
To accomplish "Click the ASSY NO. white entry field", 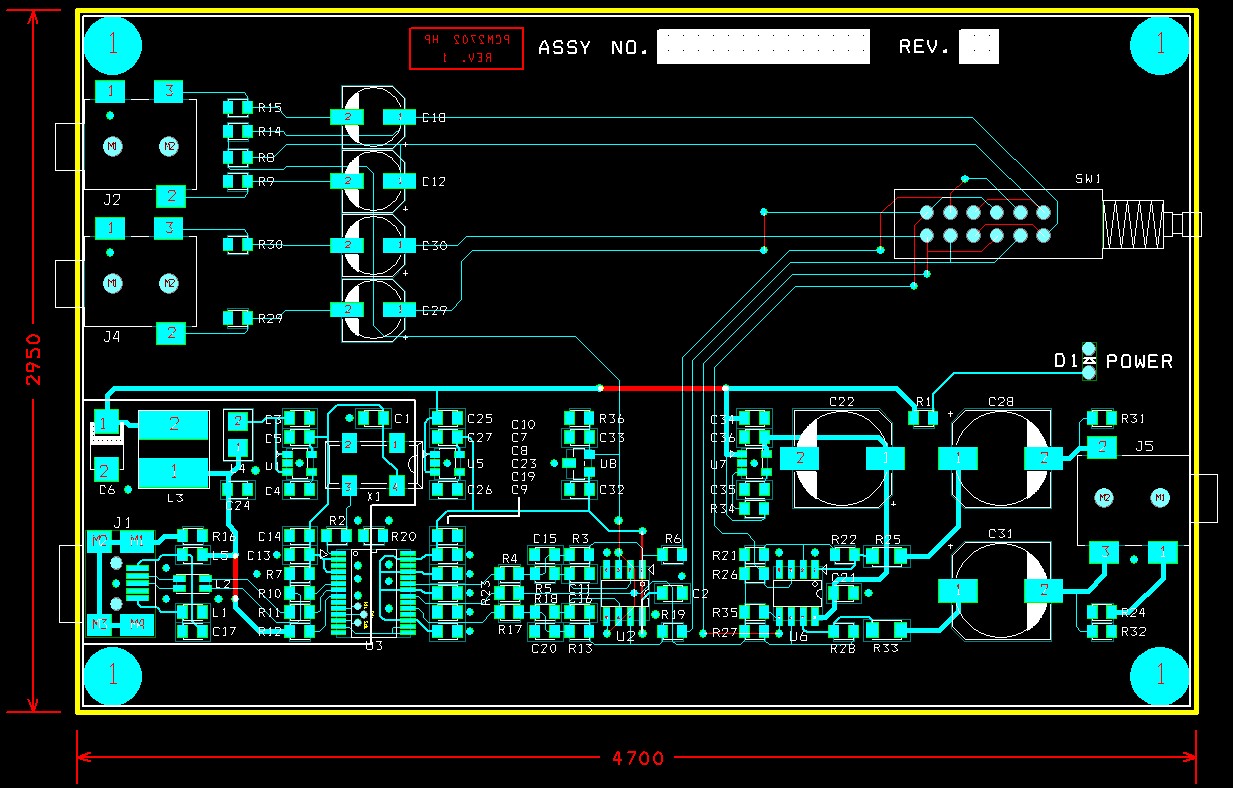I will (763, 46).
